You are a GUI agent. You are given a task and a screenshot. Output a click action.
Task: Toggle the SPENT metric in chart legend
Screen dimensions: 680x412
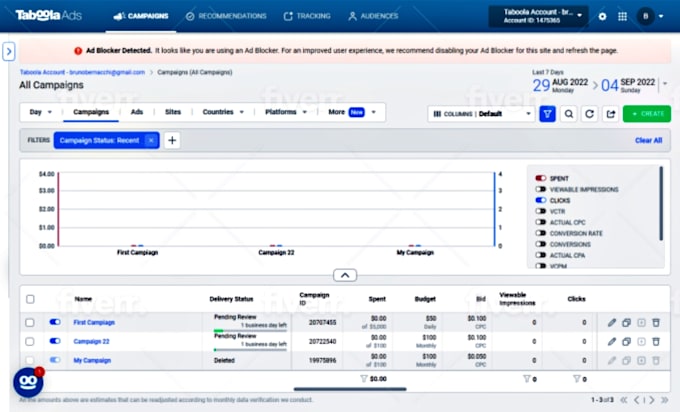pyautogui.click(x=540, y=178)
